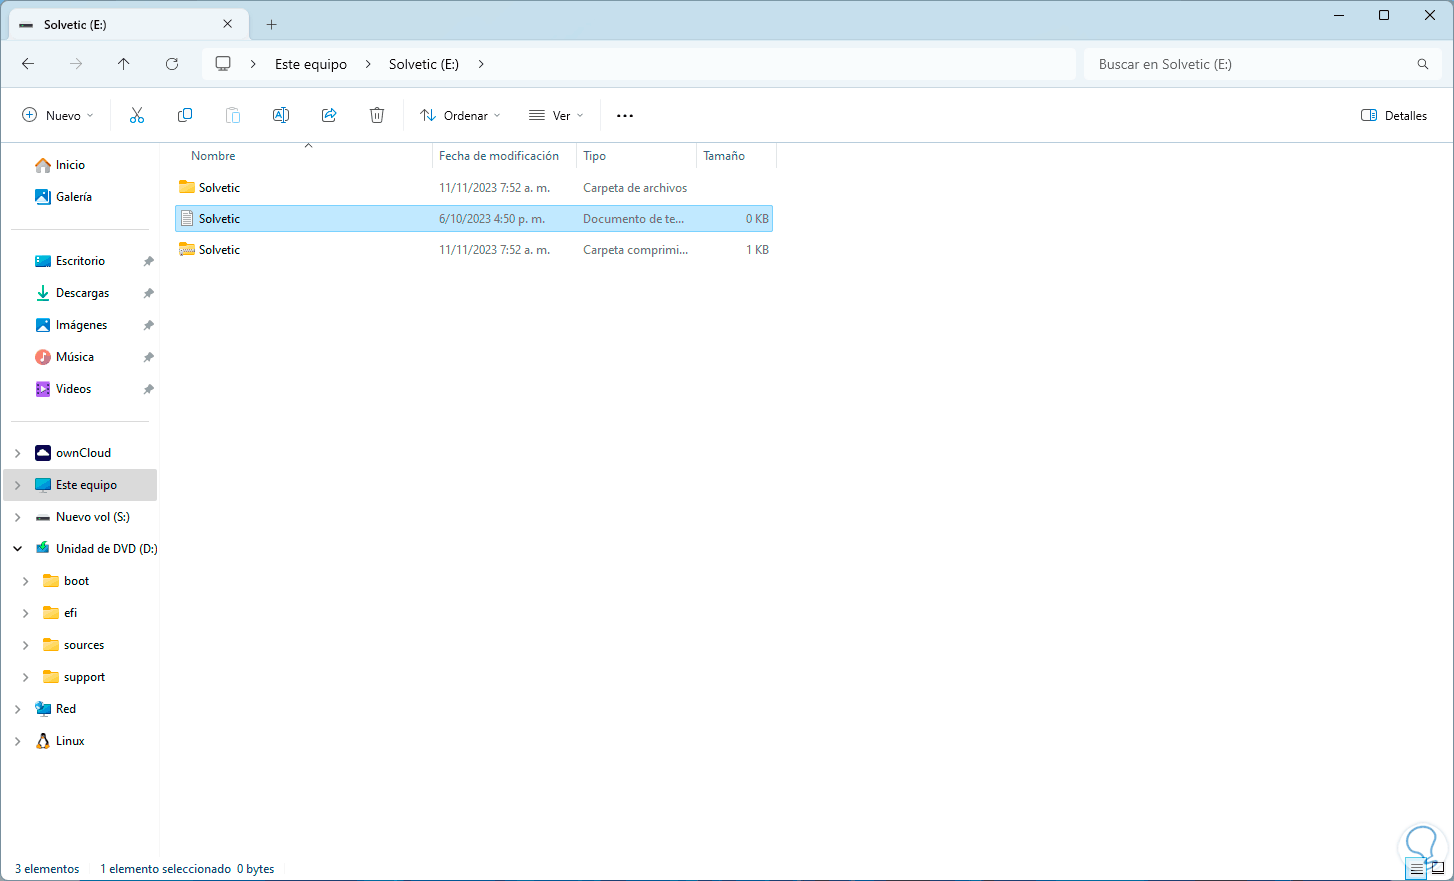Image resolution: width=1454 pixels, height=881 pixels.
Task: Expand the Red network node
Action: 18,709
